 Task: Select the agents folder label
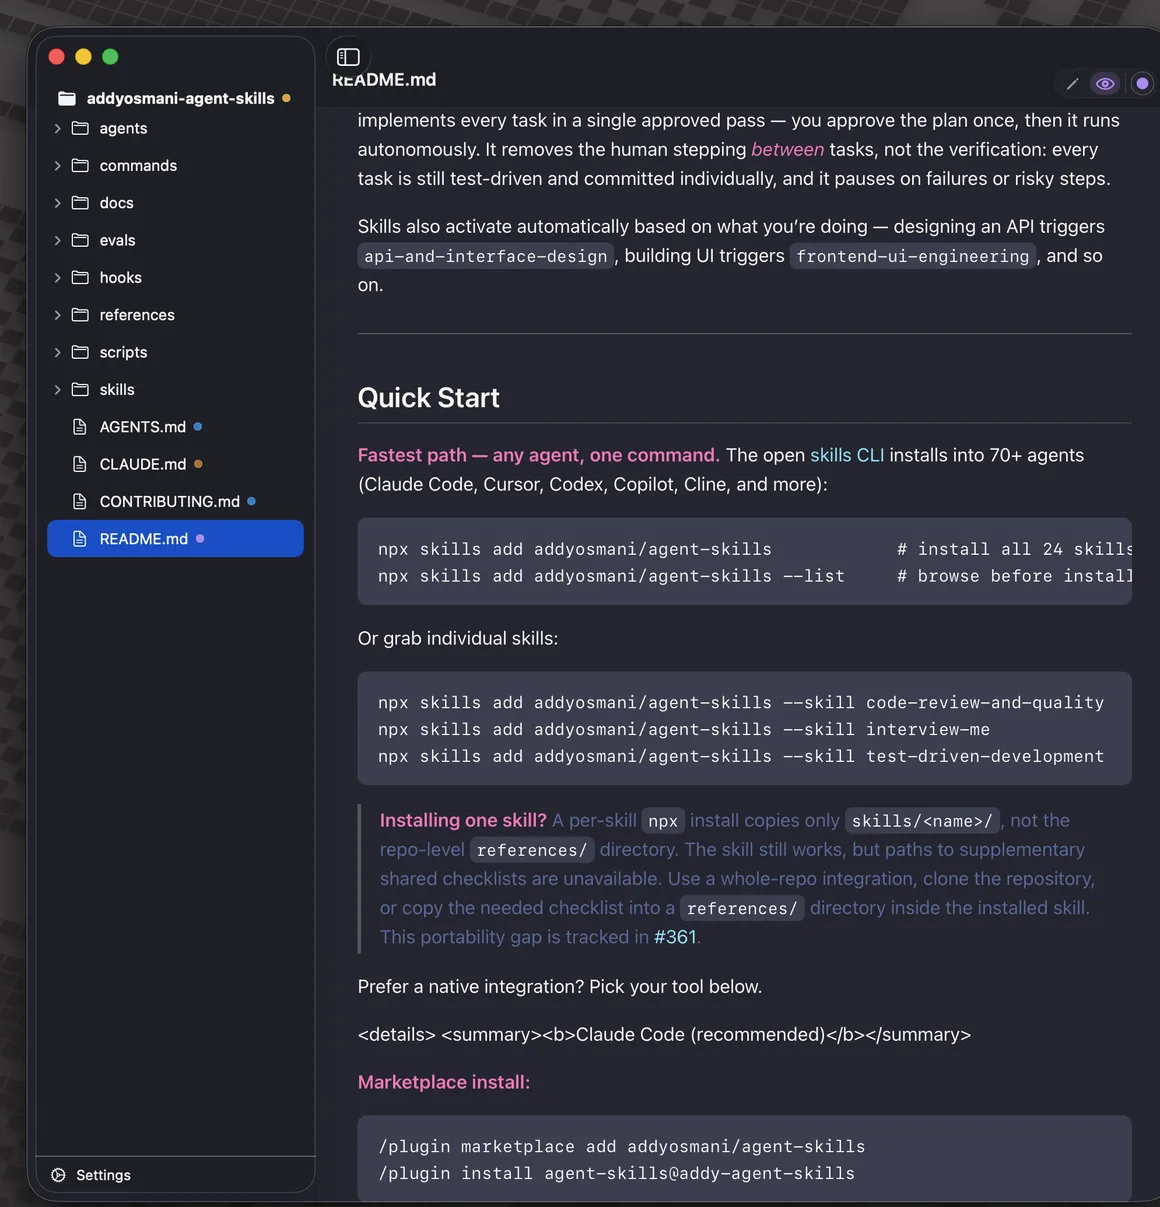(x=123, y=128)
